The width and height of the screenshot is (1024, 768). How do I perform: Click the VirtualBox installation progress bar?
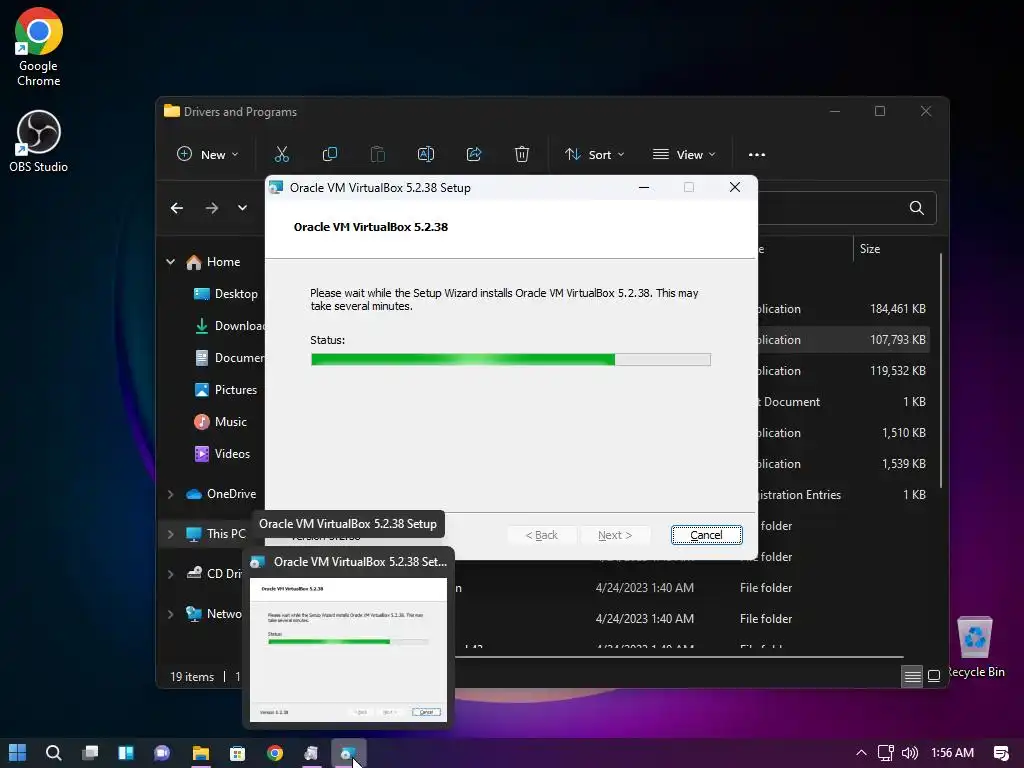(511, 359)
